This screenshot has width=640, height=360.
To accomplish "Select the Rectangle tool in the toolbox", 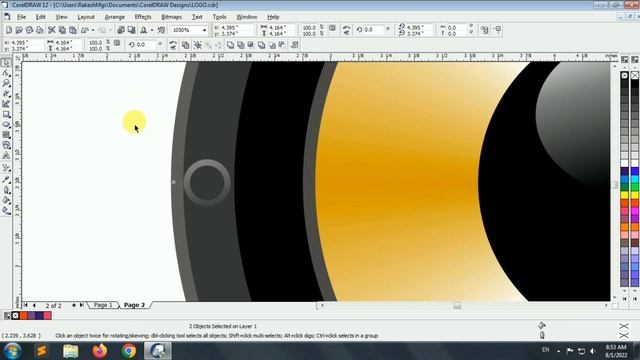I will point(6,114).
